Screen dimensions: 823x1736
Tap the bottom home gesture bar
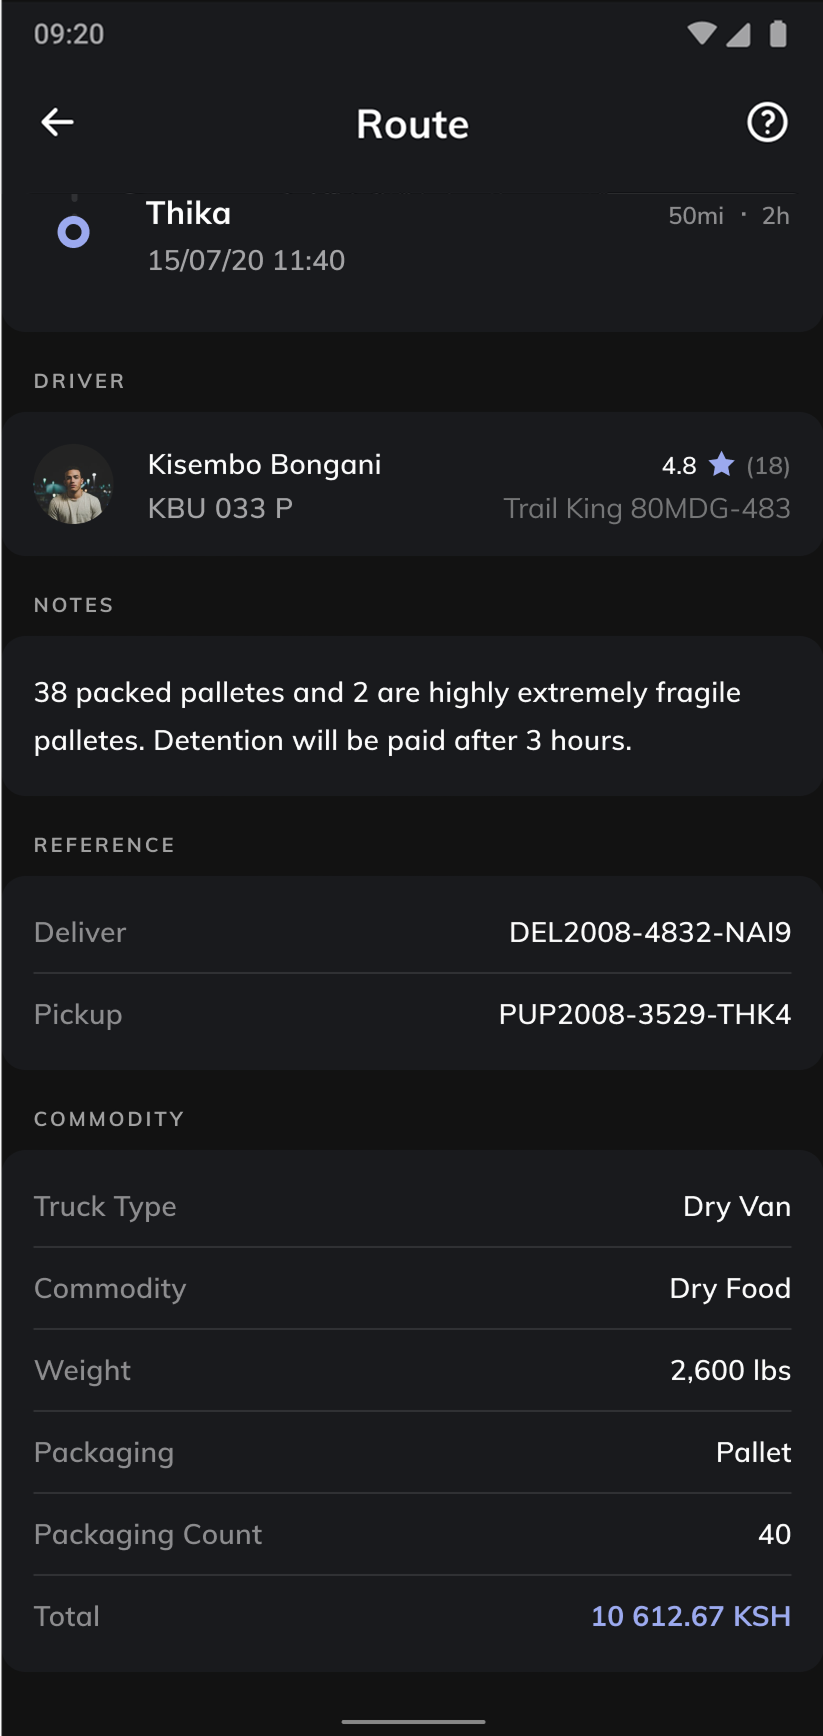pyautogui.click(x=412, y=1721)
